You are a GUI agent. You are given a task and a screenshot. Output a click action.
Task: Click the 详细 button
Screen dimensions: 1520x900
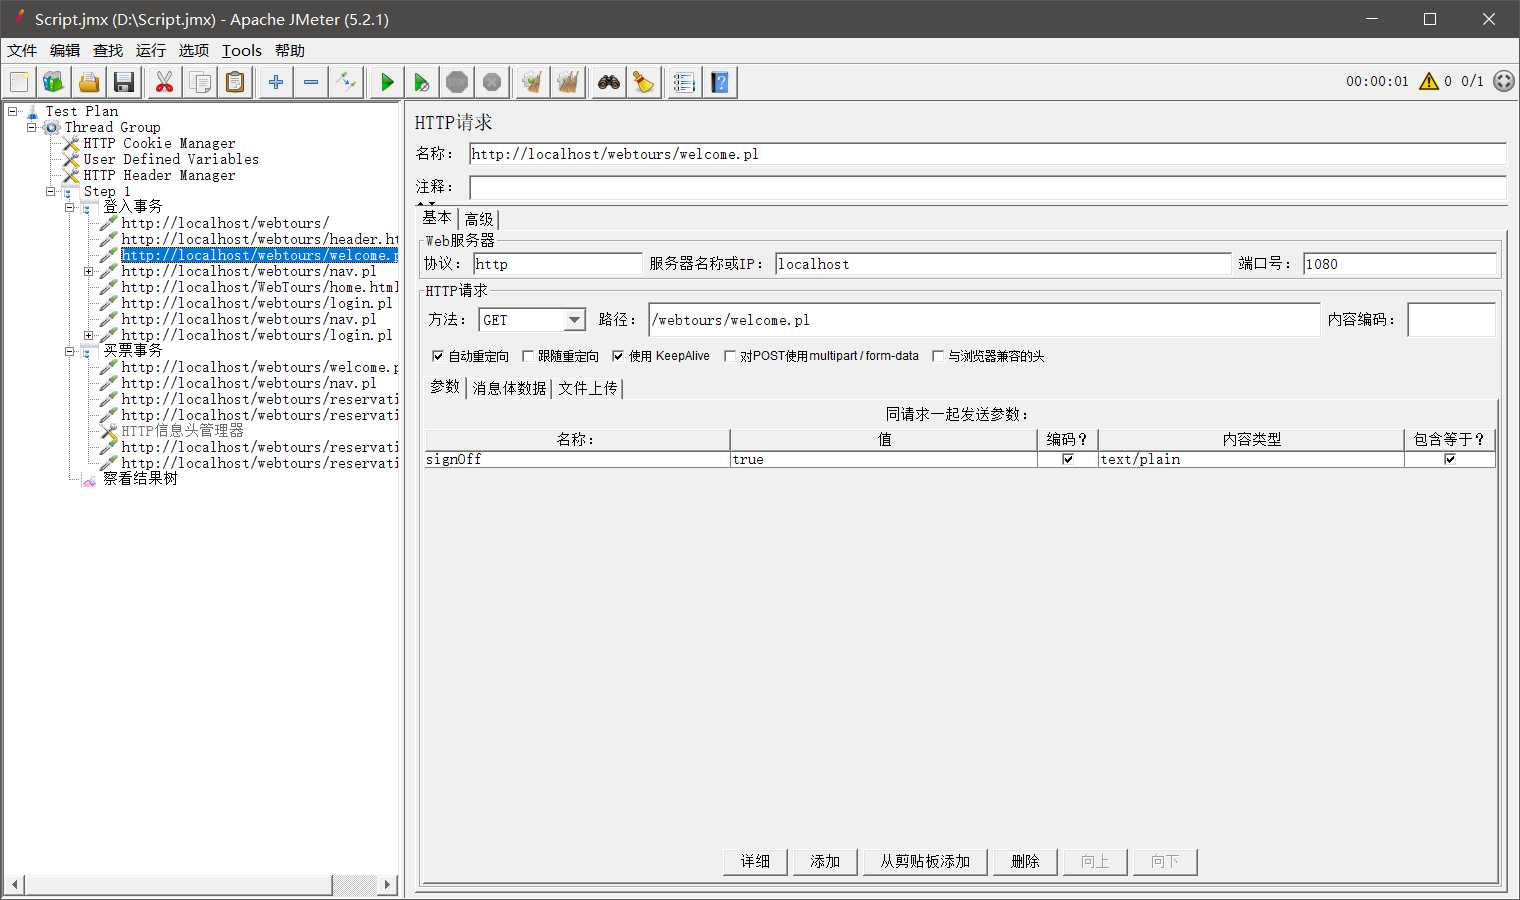[x=755, y=861]
